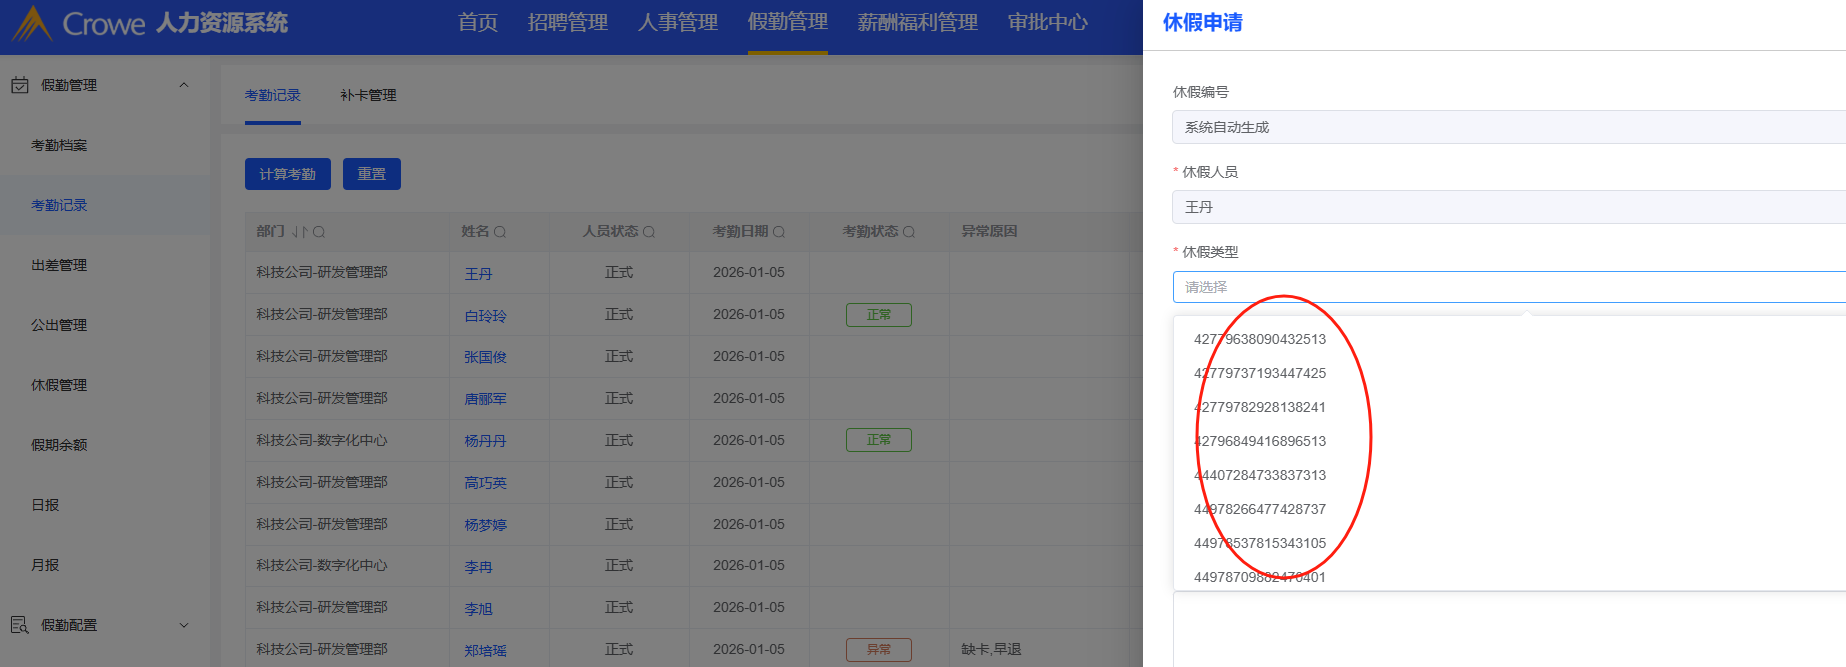Screen dimensions: 1846x667
Task: Open 薪酬福利管理 in top navigation
Action: tap(917, 23)
